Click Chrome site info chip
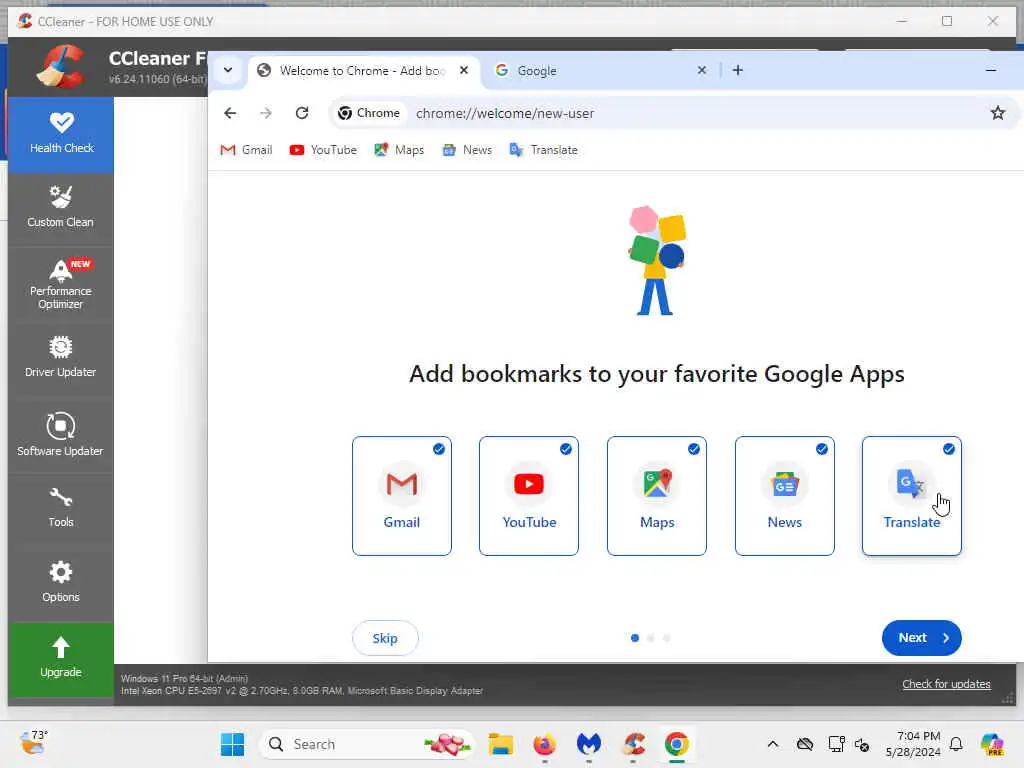The width and height of the screenshot is (1024, 768). (x=369, y=113)
